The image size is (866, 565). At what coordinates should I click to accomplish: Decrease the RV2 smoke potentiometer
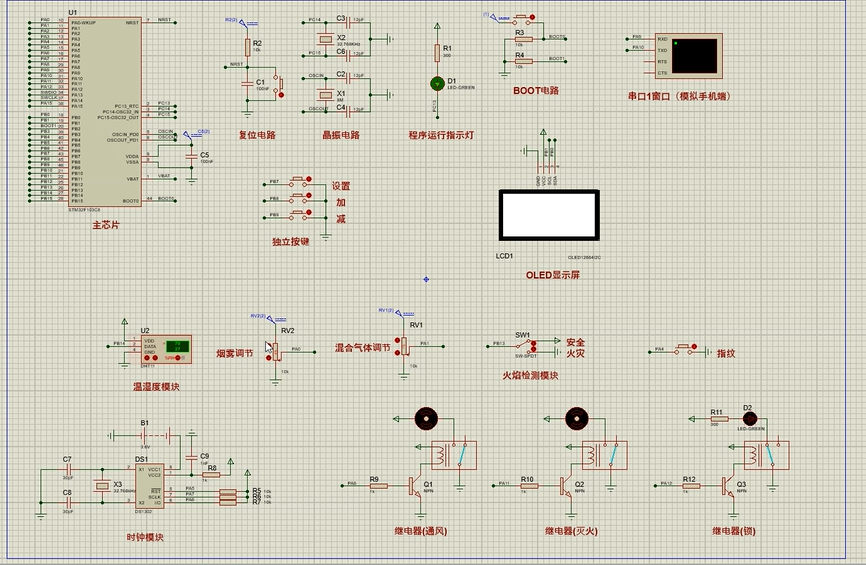coord(269,358)
